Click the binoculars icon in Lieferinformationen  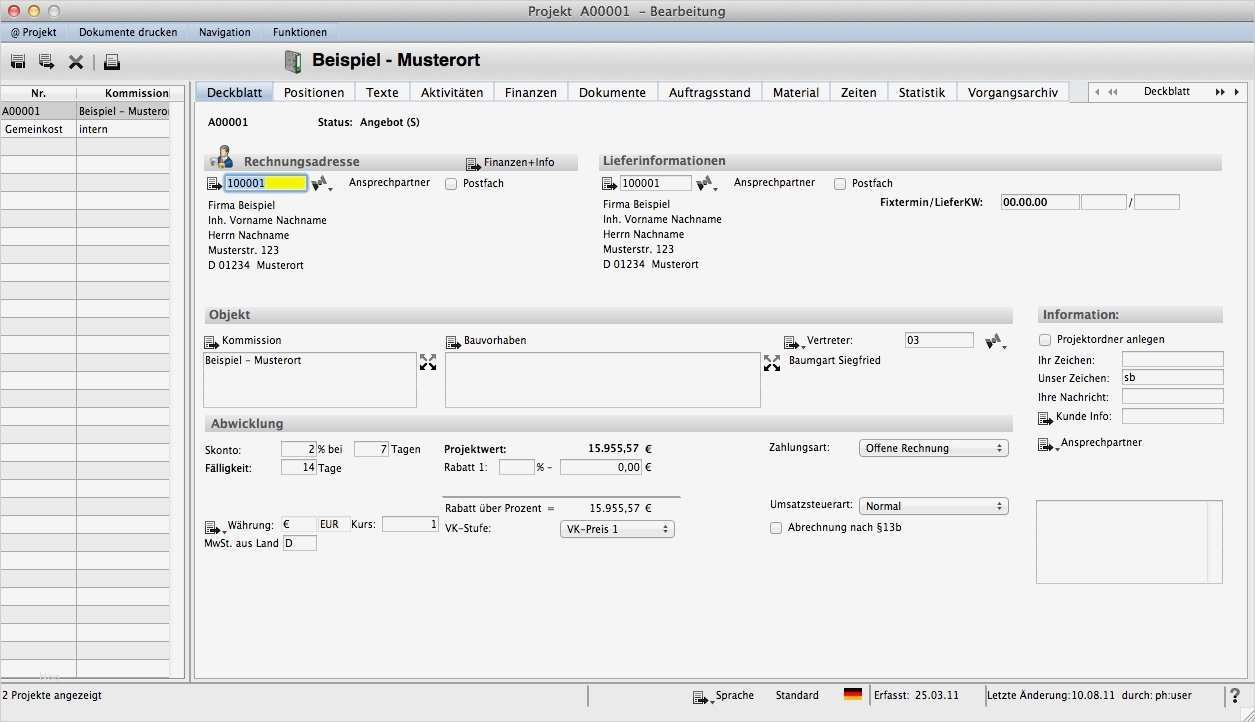pyautogui.click(x=706, y=184)
